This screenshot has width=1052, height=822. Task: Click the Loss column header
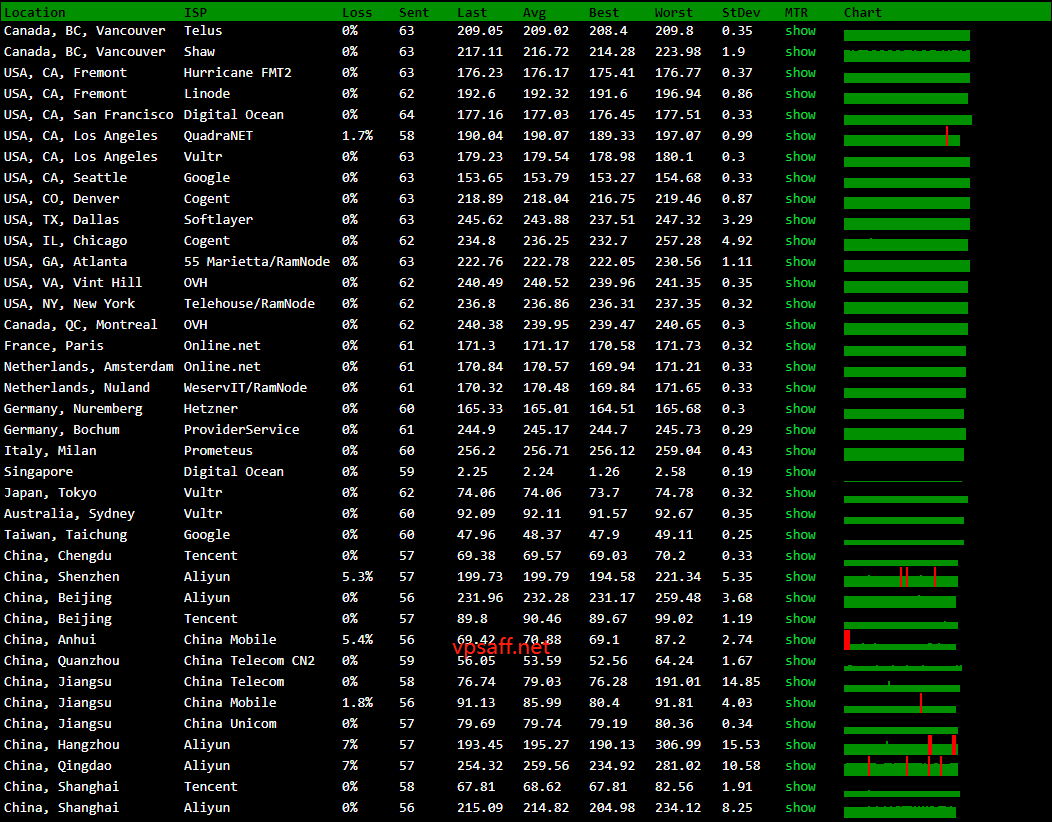tap(357, 12)
